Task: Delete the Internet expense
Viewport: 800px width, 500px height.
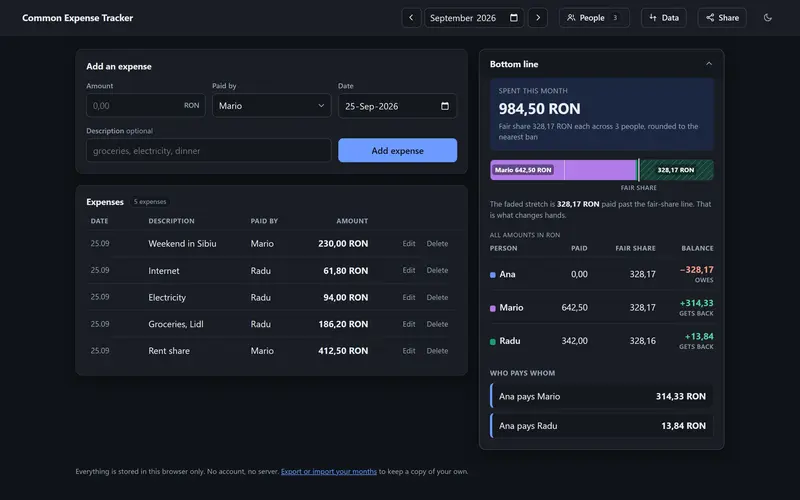Action: click(437, 270)
